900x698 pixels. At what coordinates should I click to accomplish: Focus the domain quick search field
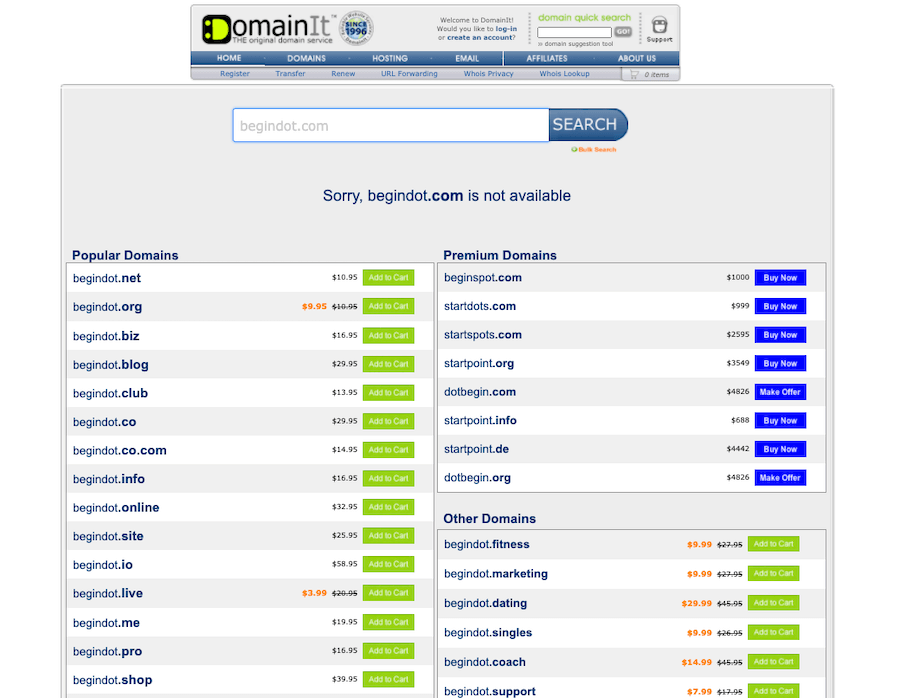click(574, 32)
